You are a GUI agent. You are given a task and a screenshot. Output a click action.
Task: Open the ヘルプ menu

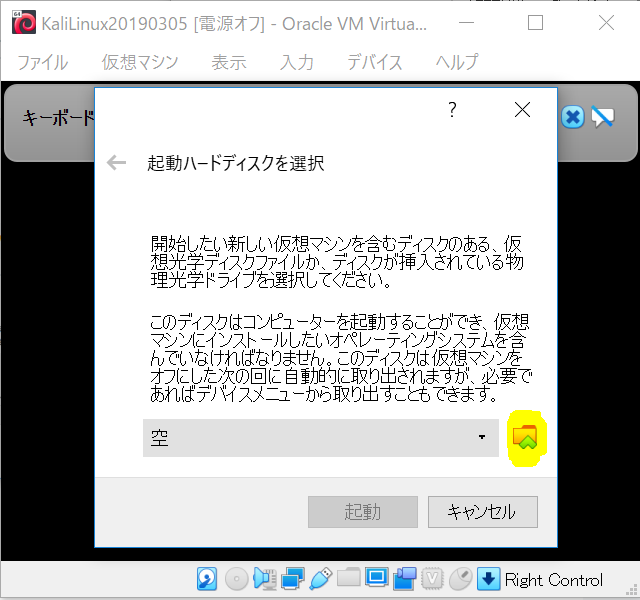point(457,62)
